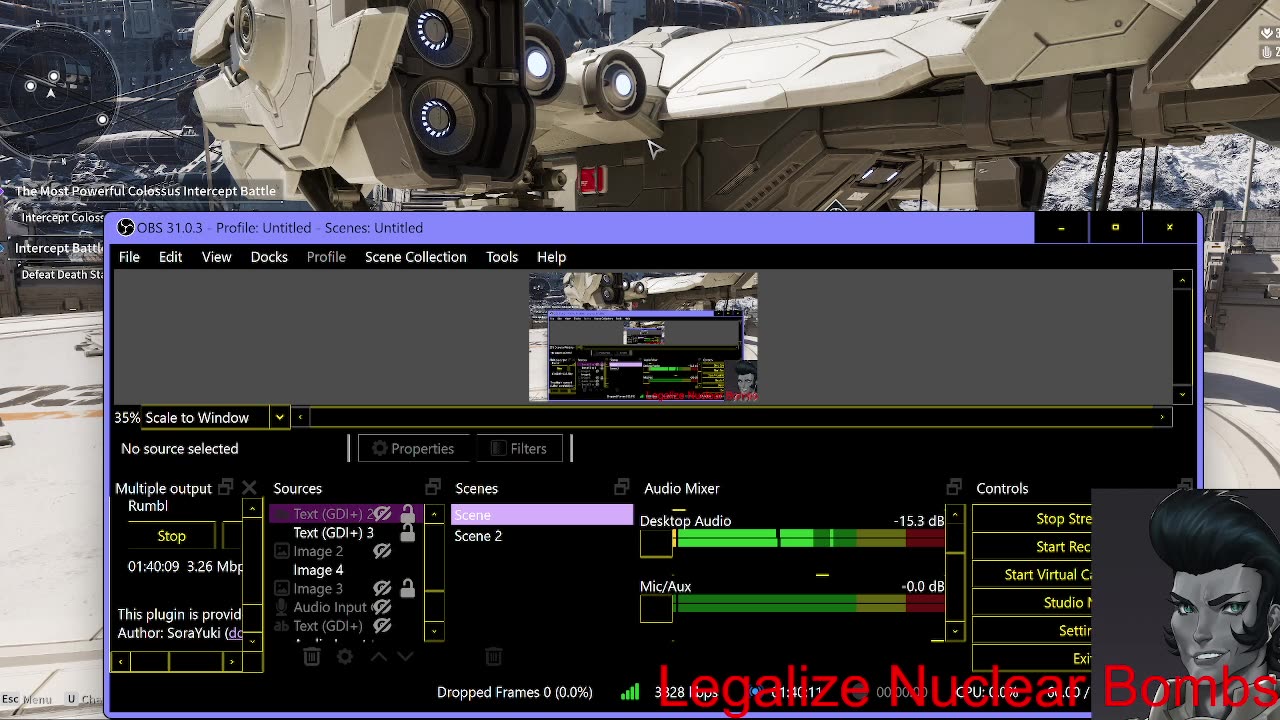Screen dimensions: 1280x720
Task: Click Multiple output panel scroll-right arrow
Action: tap(232, 661)
